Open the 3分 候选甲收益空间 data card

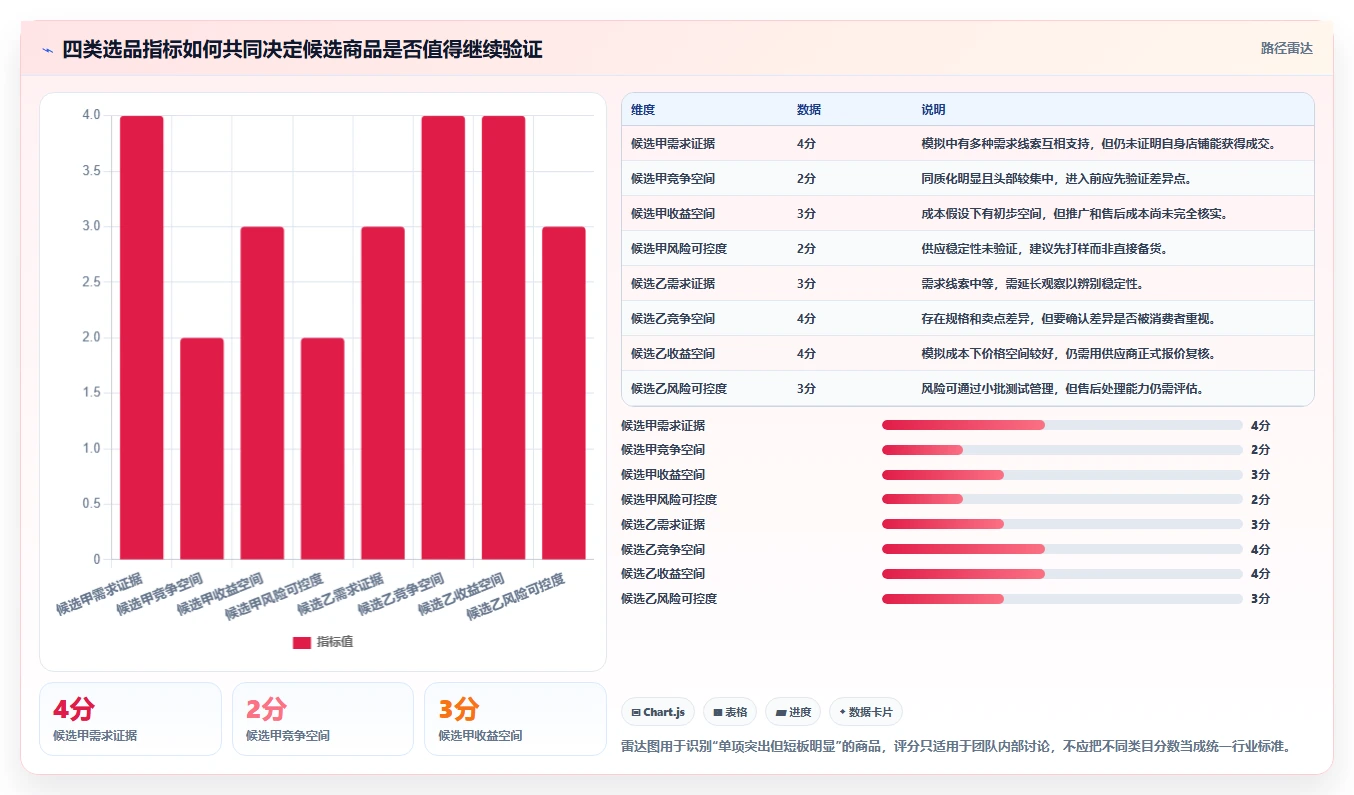pos(515,719)
